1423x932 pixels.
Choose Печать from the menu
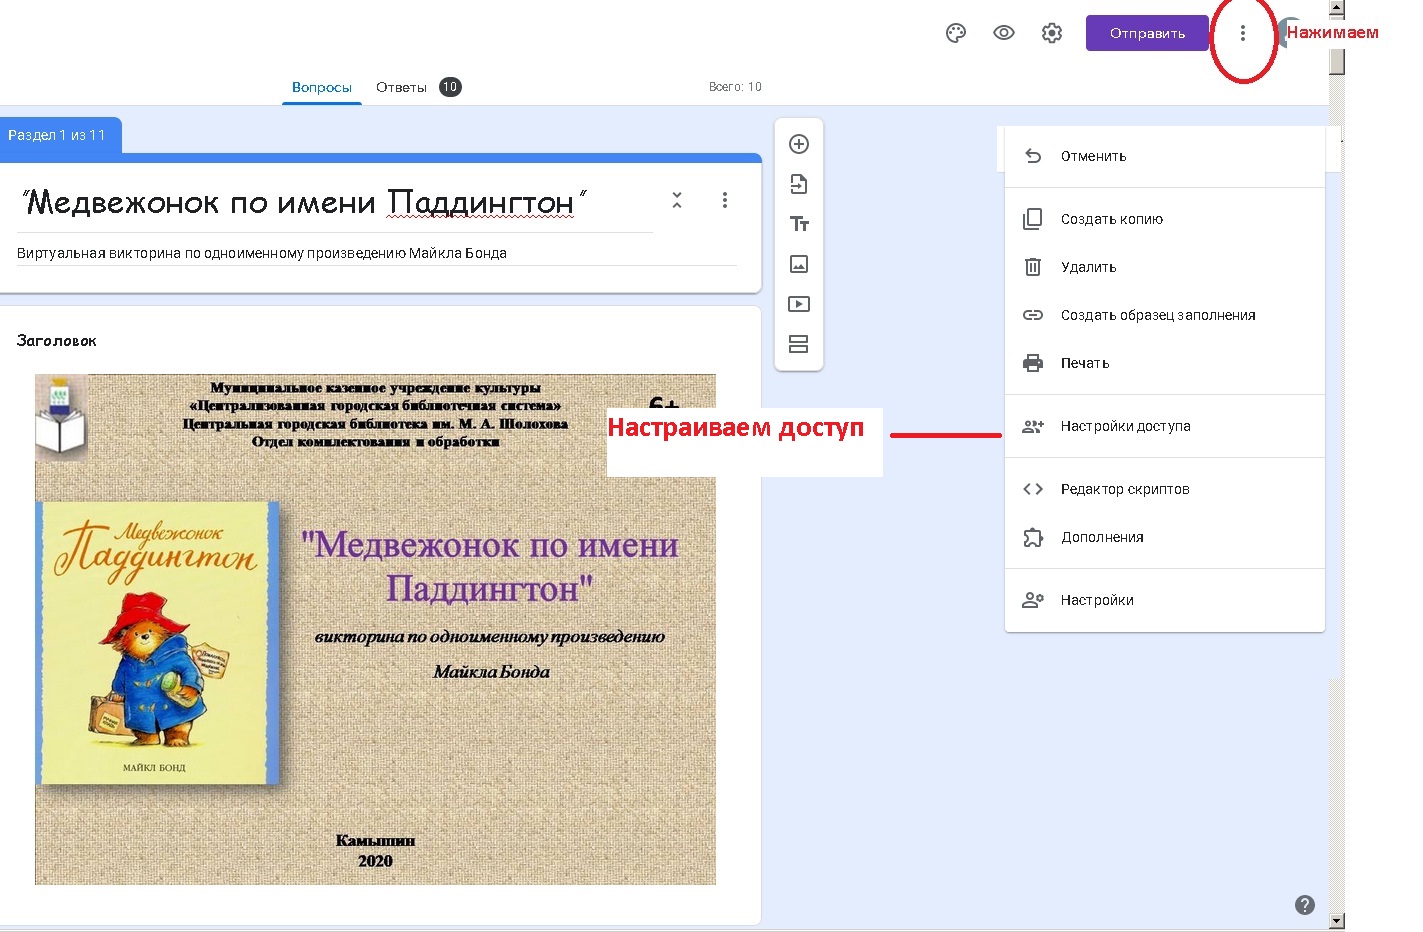1165,363
